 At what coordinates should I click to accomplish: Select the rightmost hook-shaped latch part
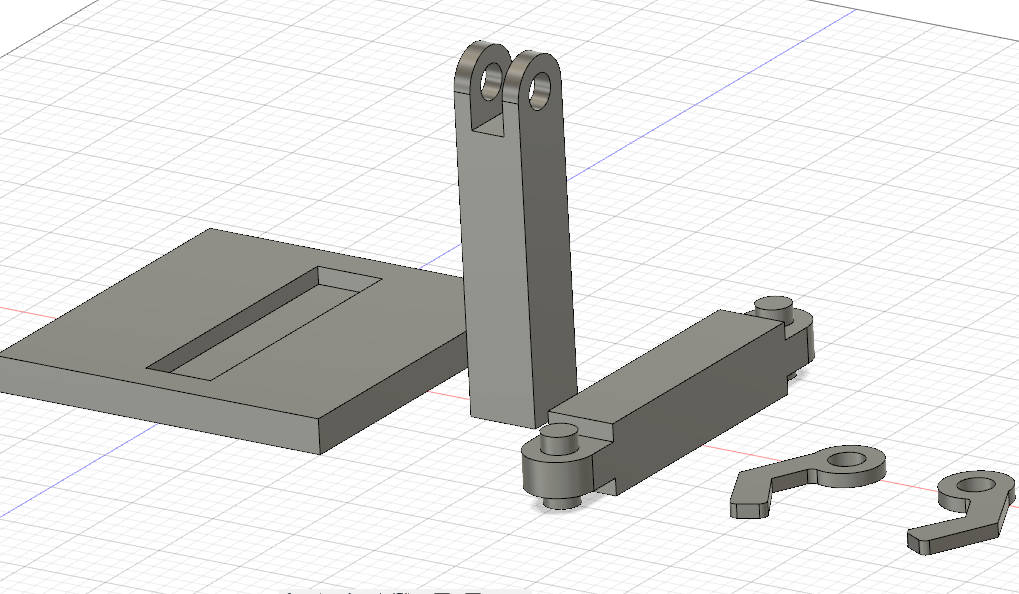(x=962, y=512)
